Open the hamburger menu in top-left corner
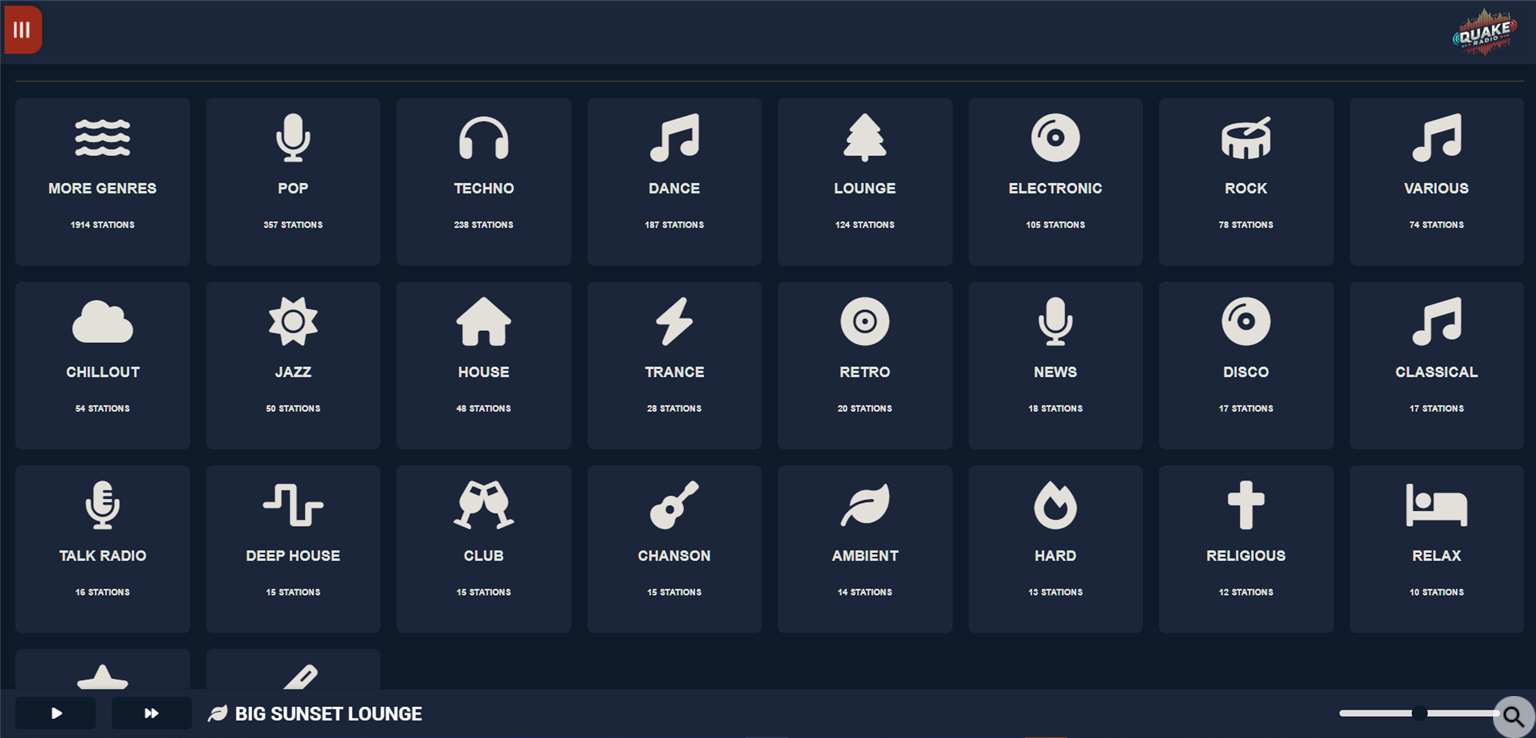This screenshot has height=738, width=1536. click(23, 30)
